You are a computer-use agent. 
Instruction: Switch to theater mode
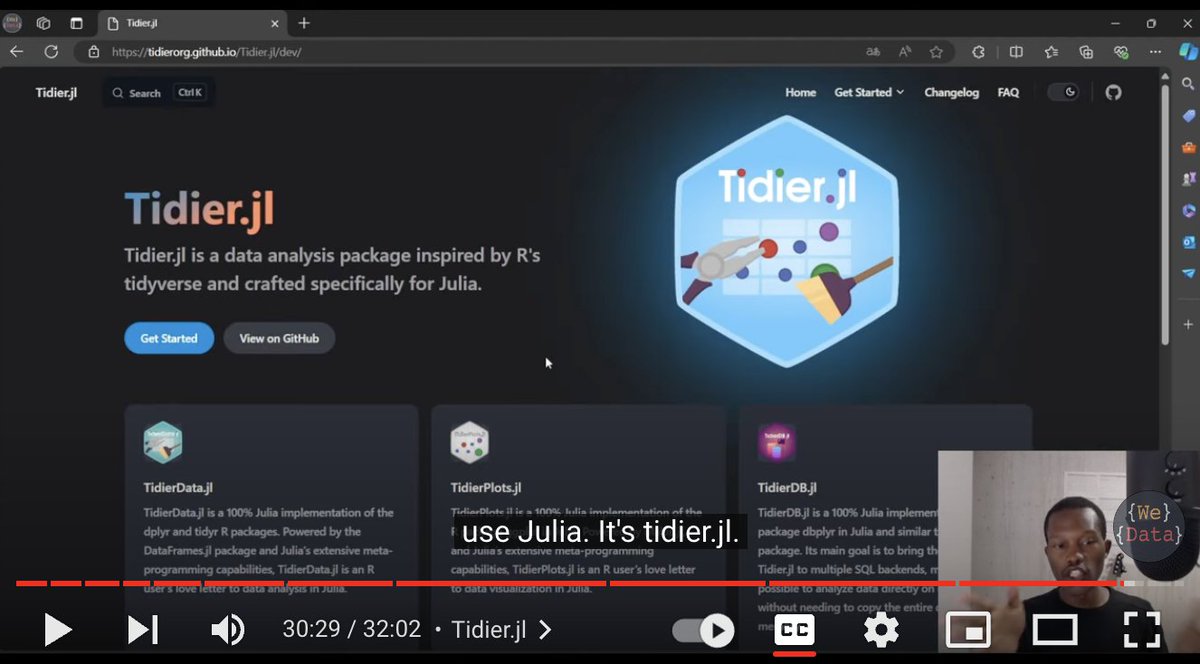click(1055, 630)
